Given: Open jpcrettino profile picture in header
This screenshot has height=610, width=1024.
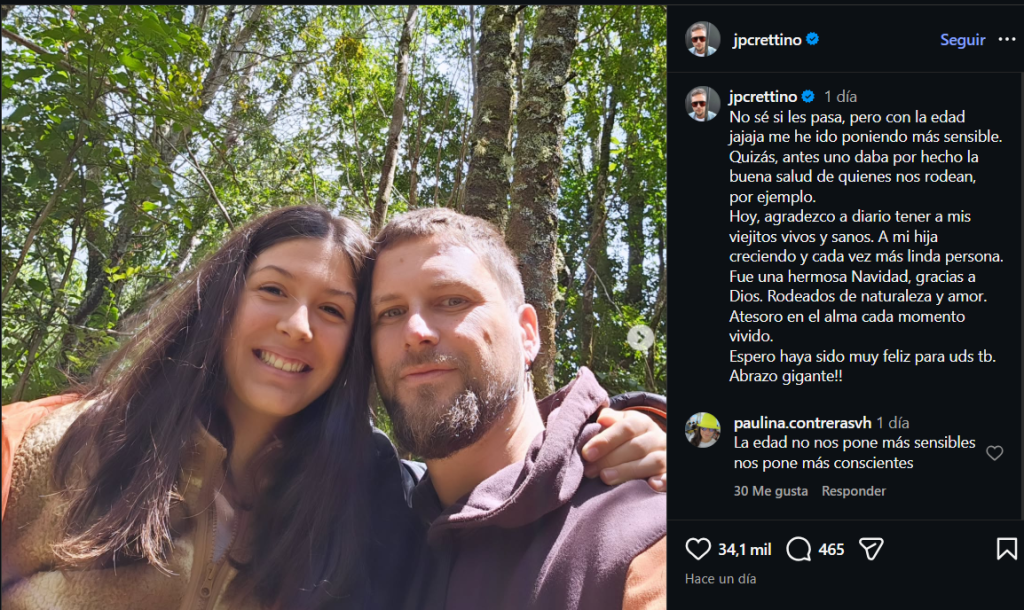Looking at the screenshot, I should pos(702,40).
